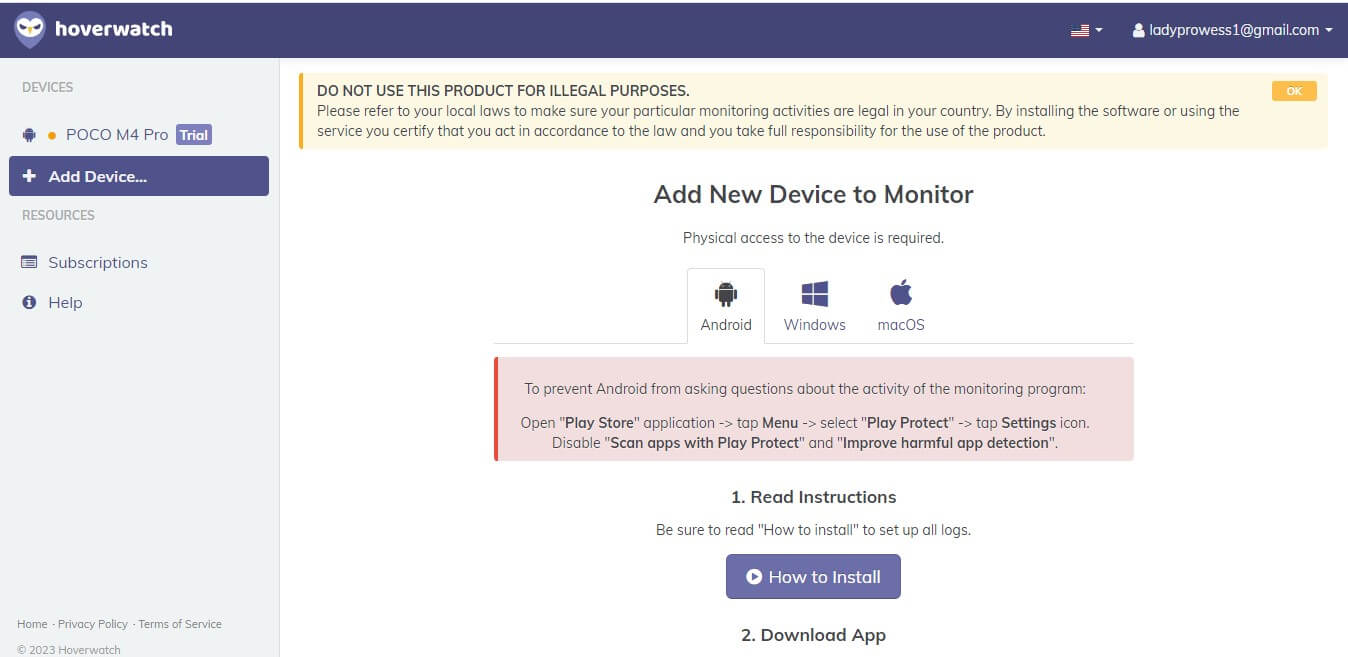Click the "DO NOT USE THIS PRODUCT FOR ILLEGAL PURPOSES." text
The image size is (1348, 657).
coord(503,91)
